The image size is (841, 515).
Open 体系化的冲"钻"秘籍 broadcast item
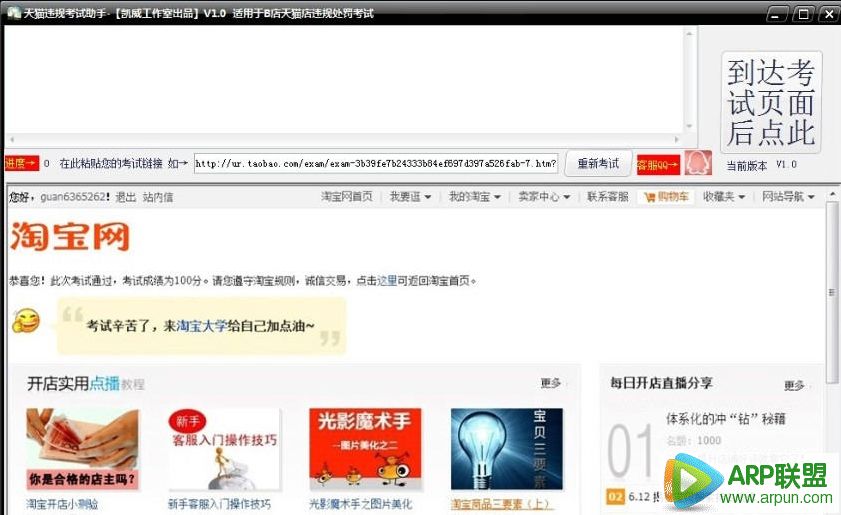[725, 418]
